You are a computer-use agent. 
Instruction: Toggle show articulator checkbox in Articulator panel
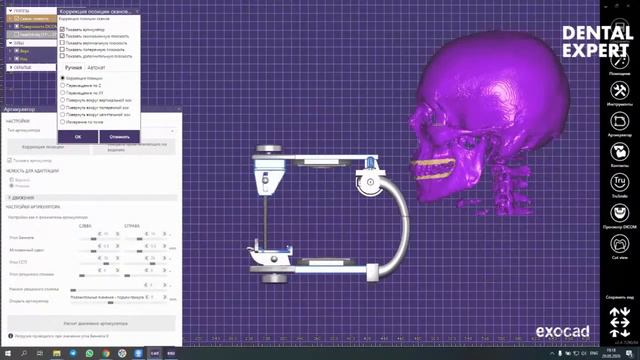tap(9, 160)
